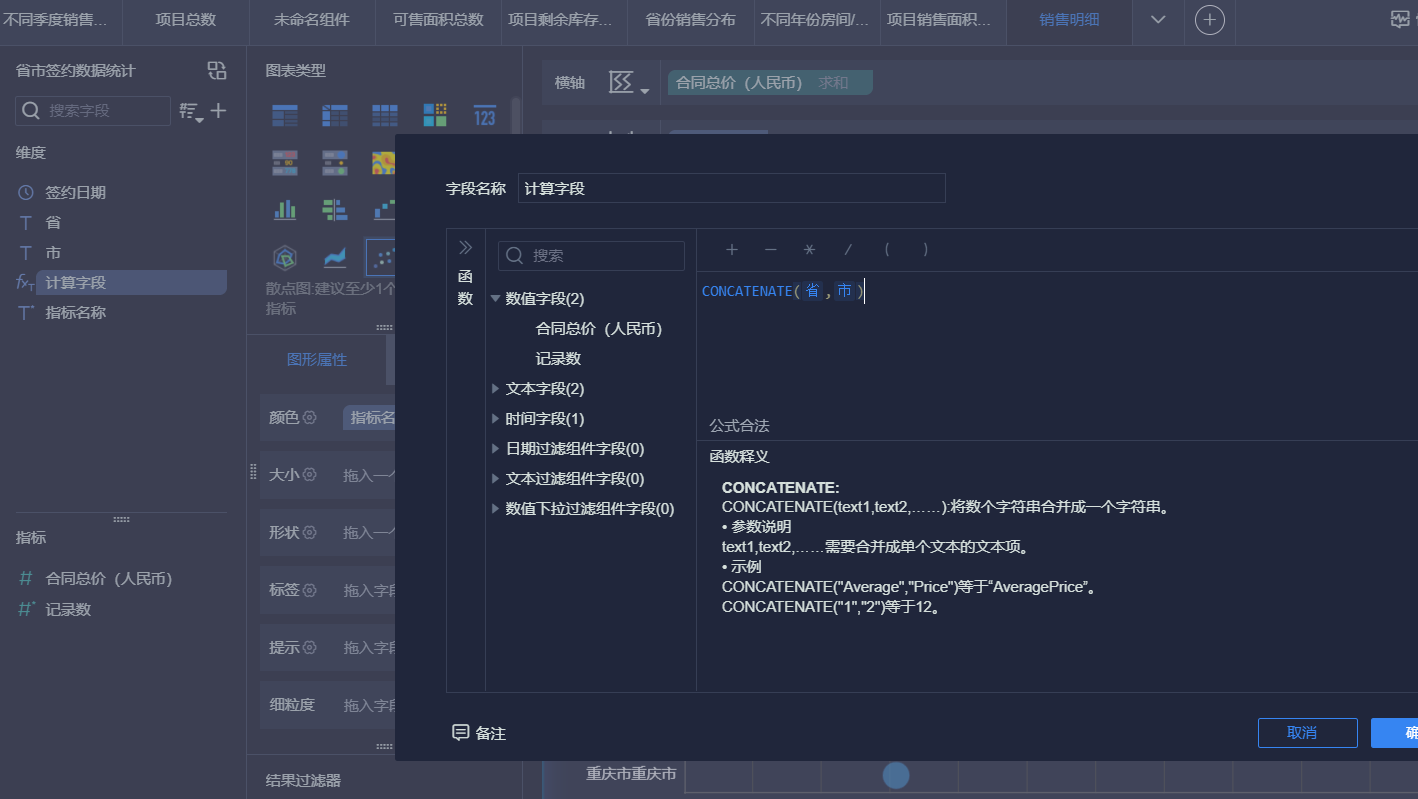The image size is (1418, 799).
Task: Select the vertical bar chart type
Action: pos(285,209)
